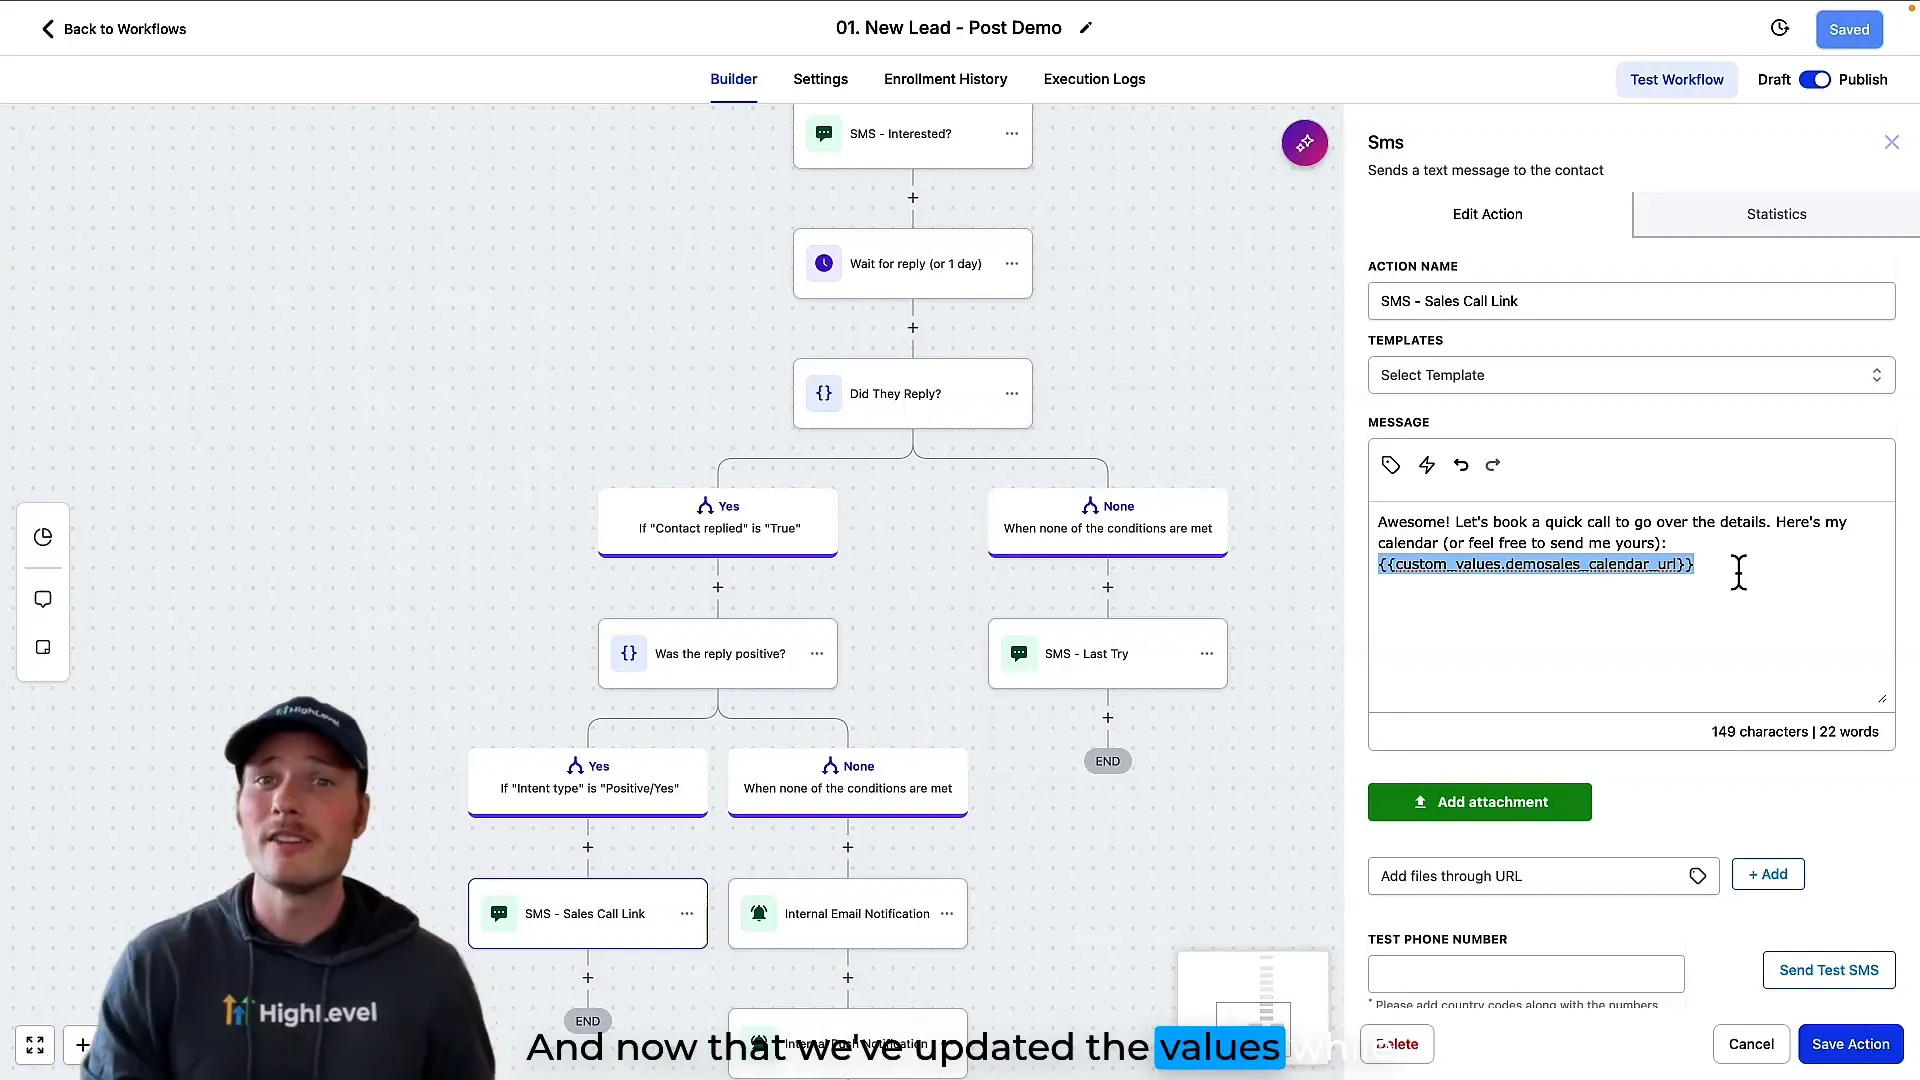This screenshot has width=1920, height=1080.
Task: Select the Edit Action tab
Action: 1487,214
